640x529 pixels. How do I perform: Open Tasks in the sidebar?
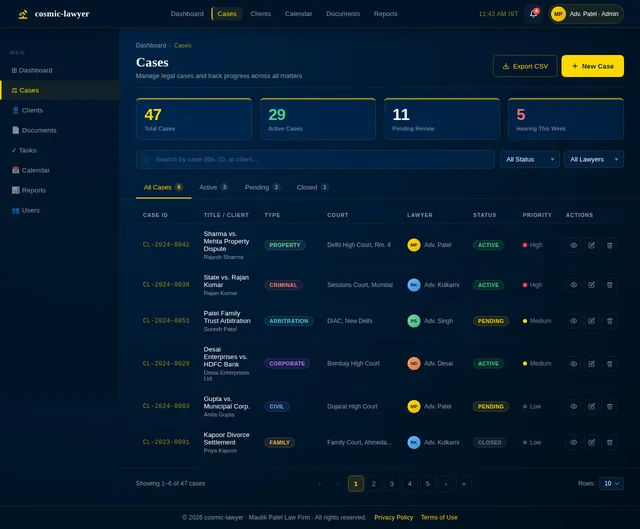coord(24,150)
